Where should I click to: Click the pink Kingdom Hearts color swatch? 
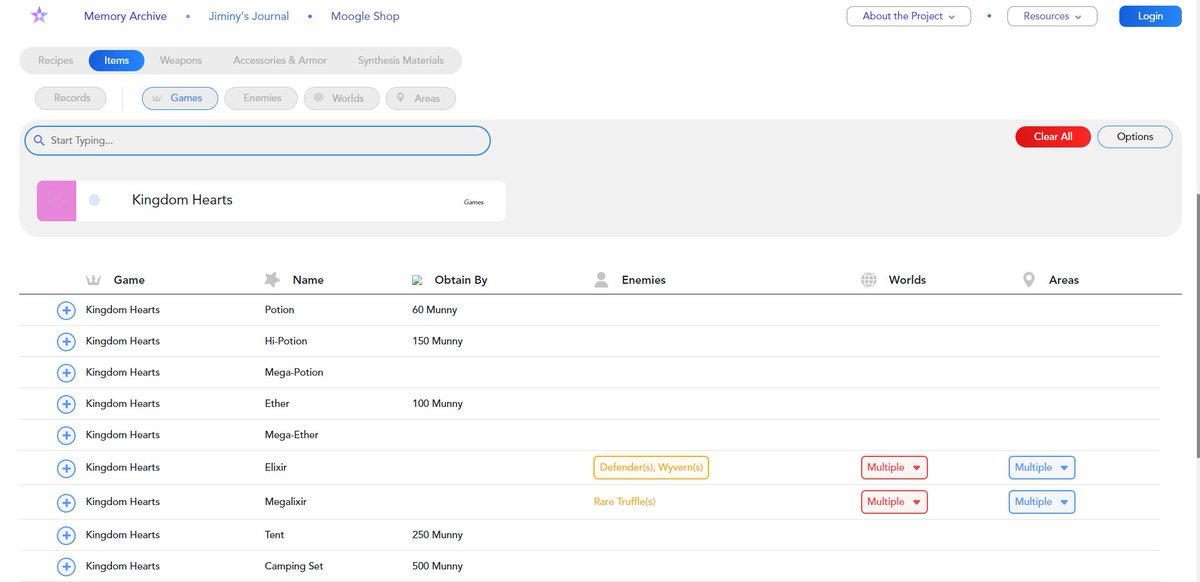[x=56, y=201]
